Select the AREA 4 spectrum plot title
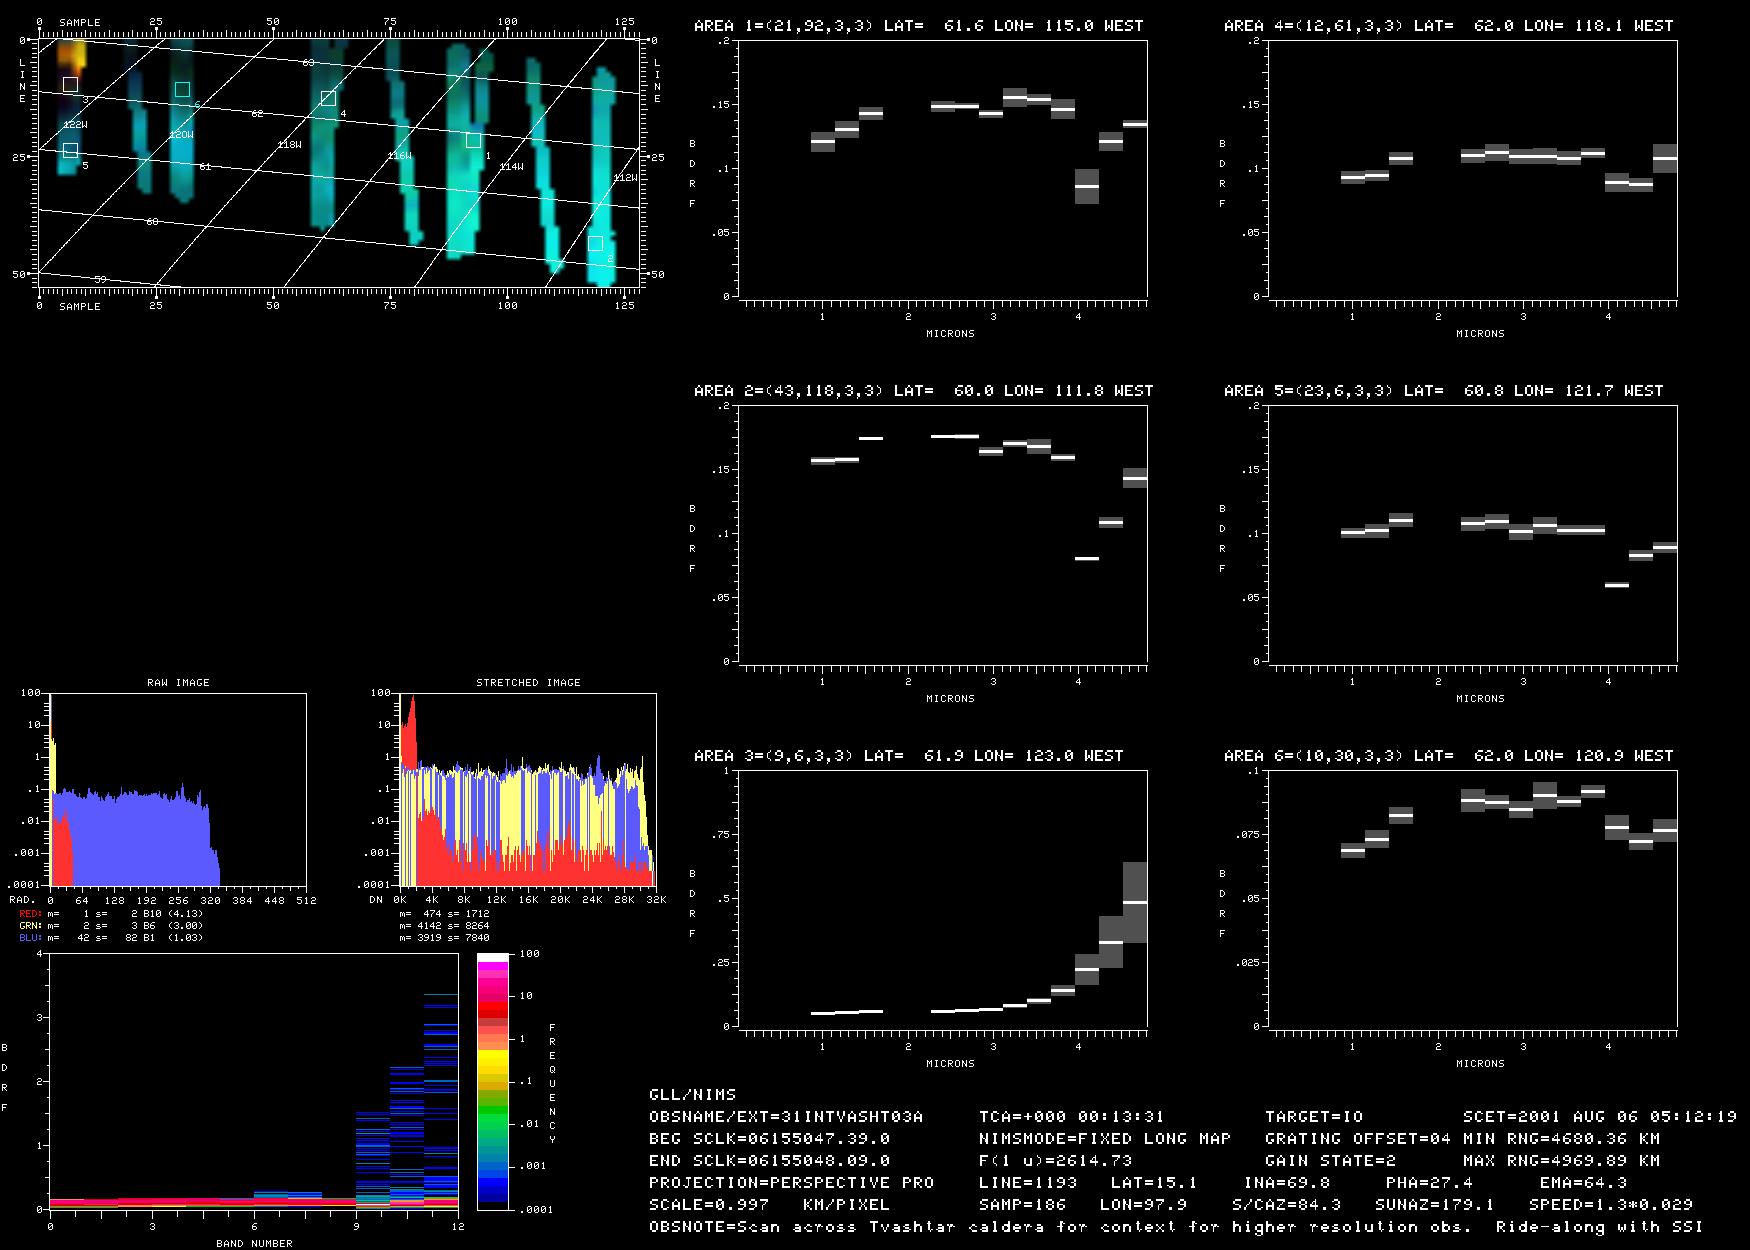 (x=1449, y=26)
